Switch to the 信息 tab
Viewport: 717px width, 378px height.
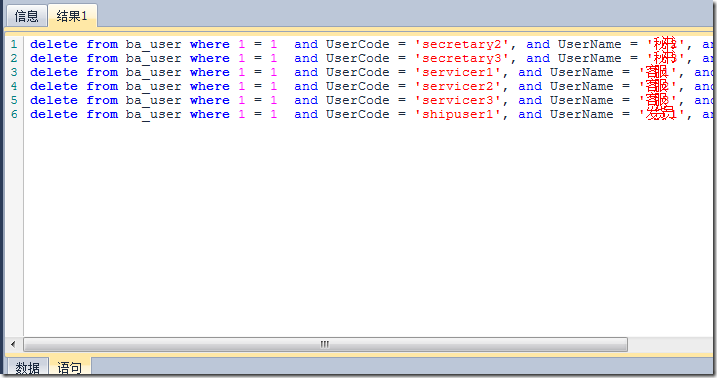(x=27, y=16)
